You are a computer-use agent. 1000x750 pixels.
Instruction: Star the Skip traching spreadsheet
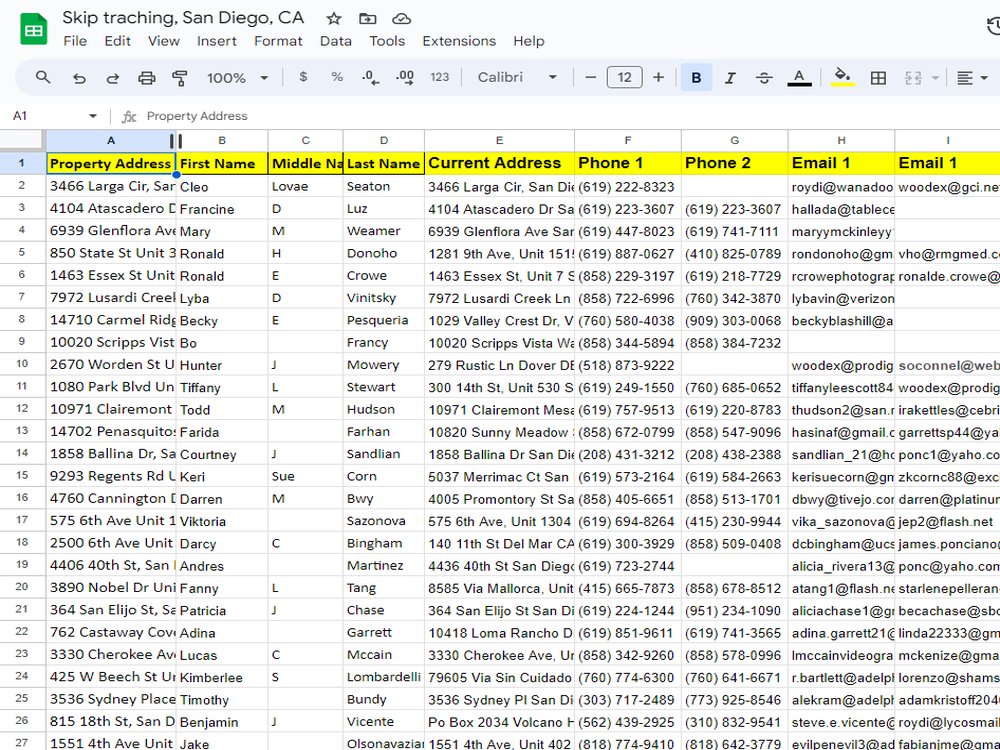(333, 17)
